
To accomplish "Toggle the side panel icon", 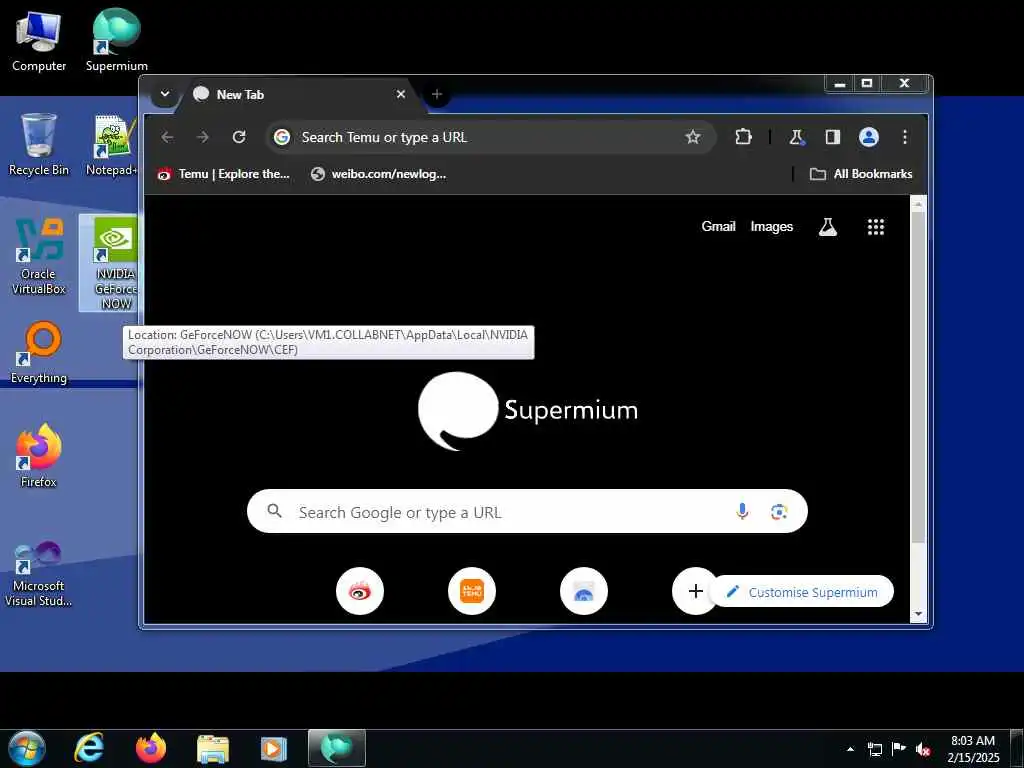I will pyautogui.click(x=832, y=137).
